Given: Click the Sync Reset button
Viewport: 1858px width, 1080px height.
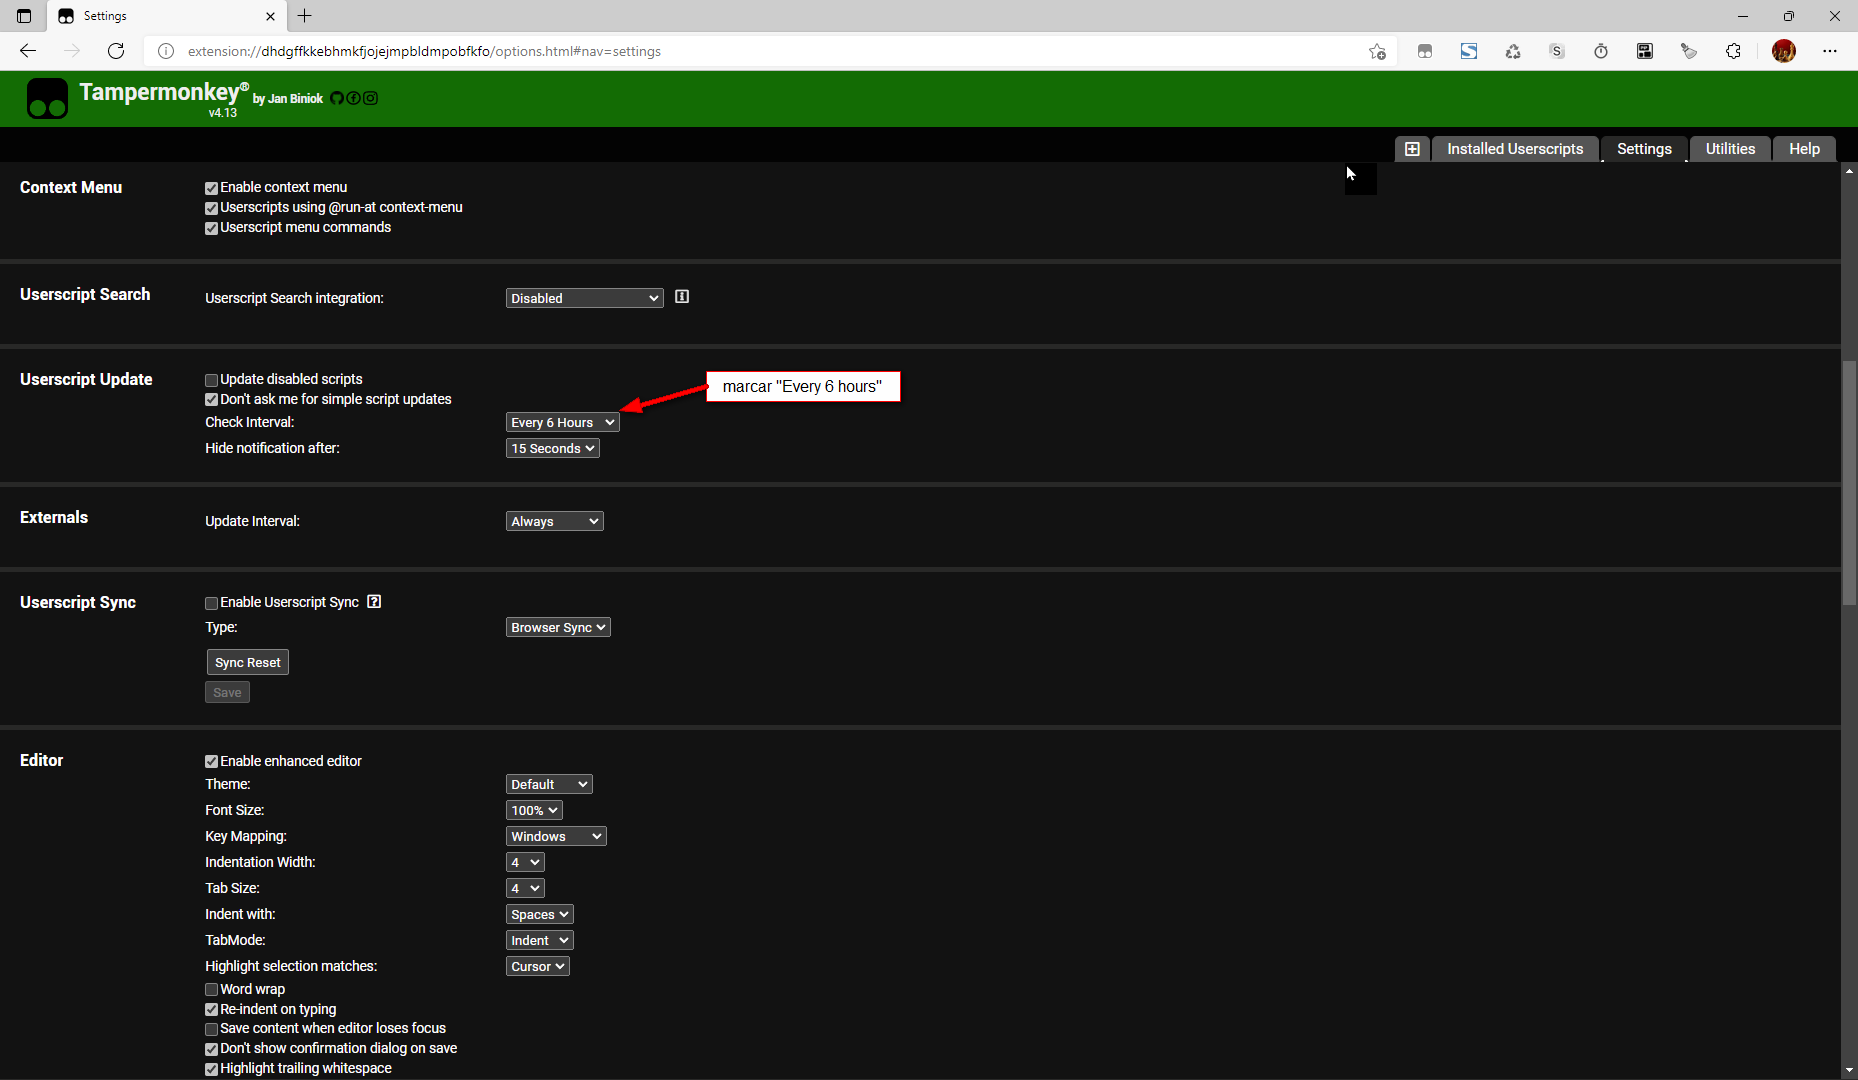Looking at the screenshot, I should [x=248, y=662].
